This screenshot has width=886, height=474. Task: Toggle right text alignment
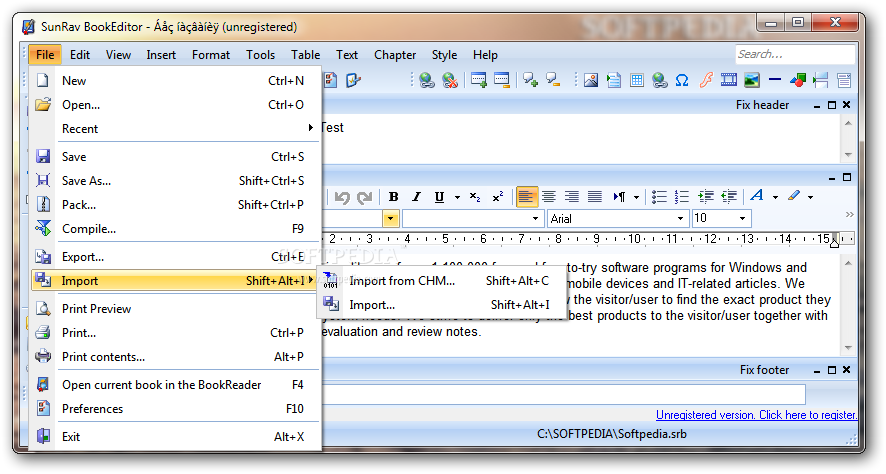point(572,197)
